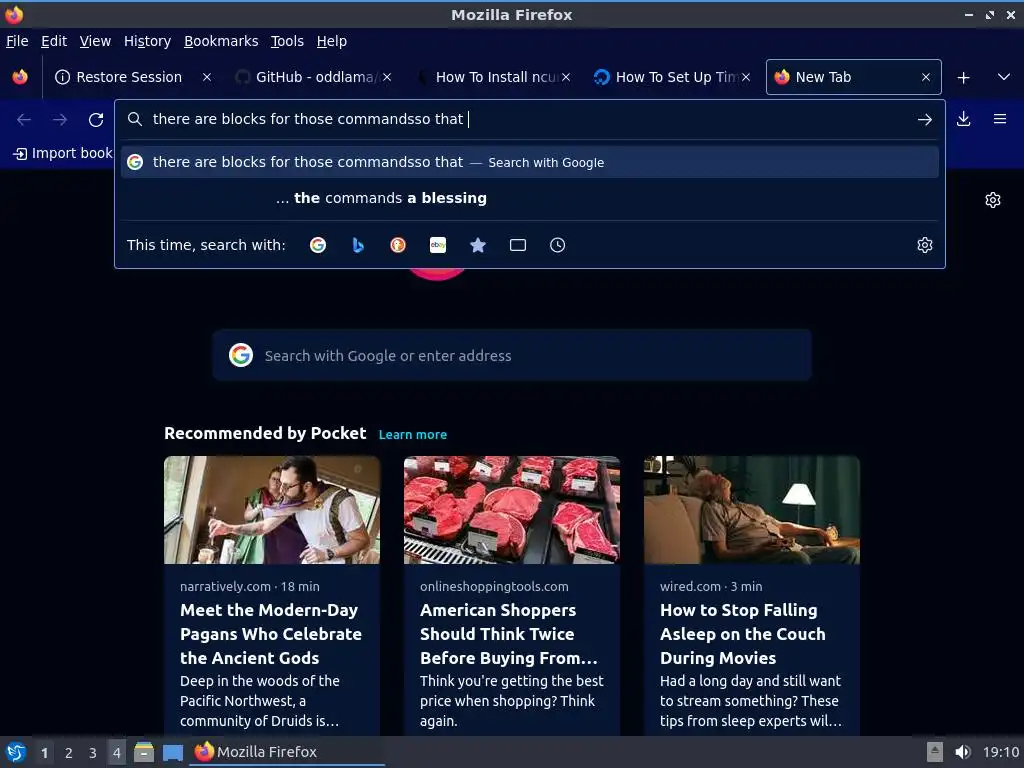Click the Import bookmarks toolbar button
This screenshot has width=1024, height=768.
click(63, 153)
